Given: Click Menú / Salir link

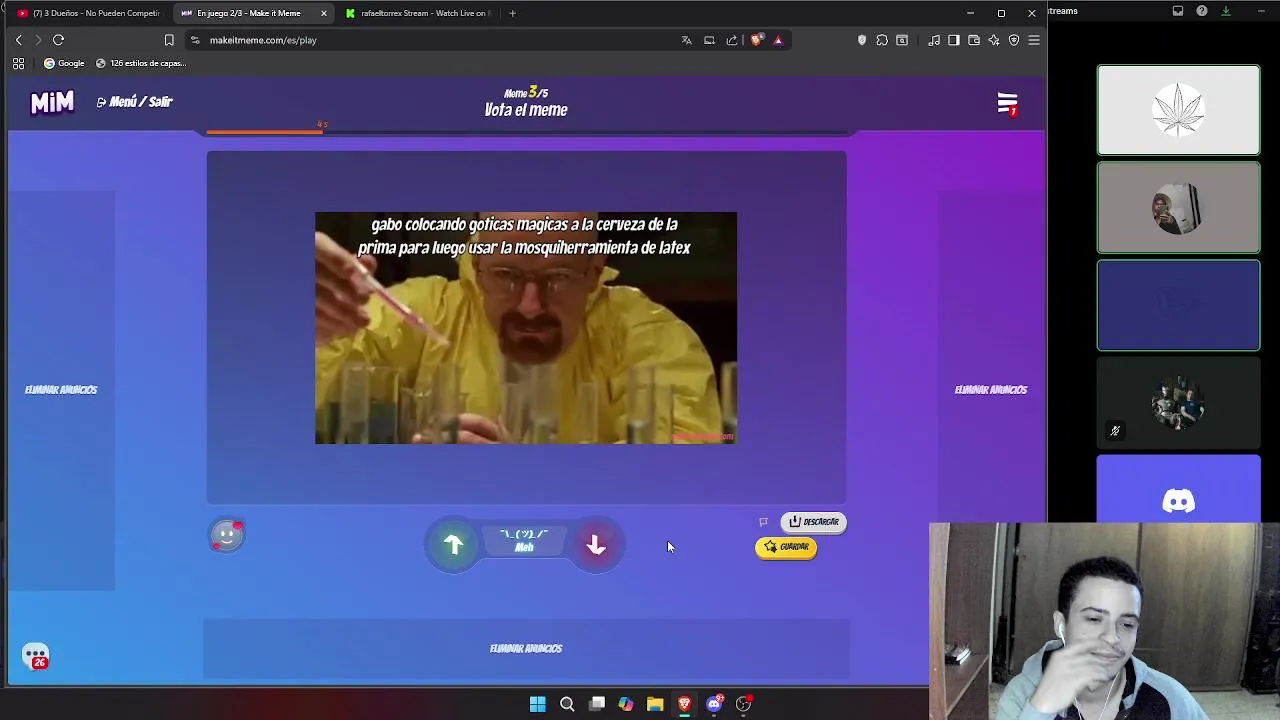Looking at the screenshot, I should (135, 102).
